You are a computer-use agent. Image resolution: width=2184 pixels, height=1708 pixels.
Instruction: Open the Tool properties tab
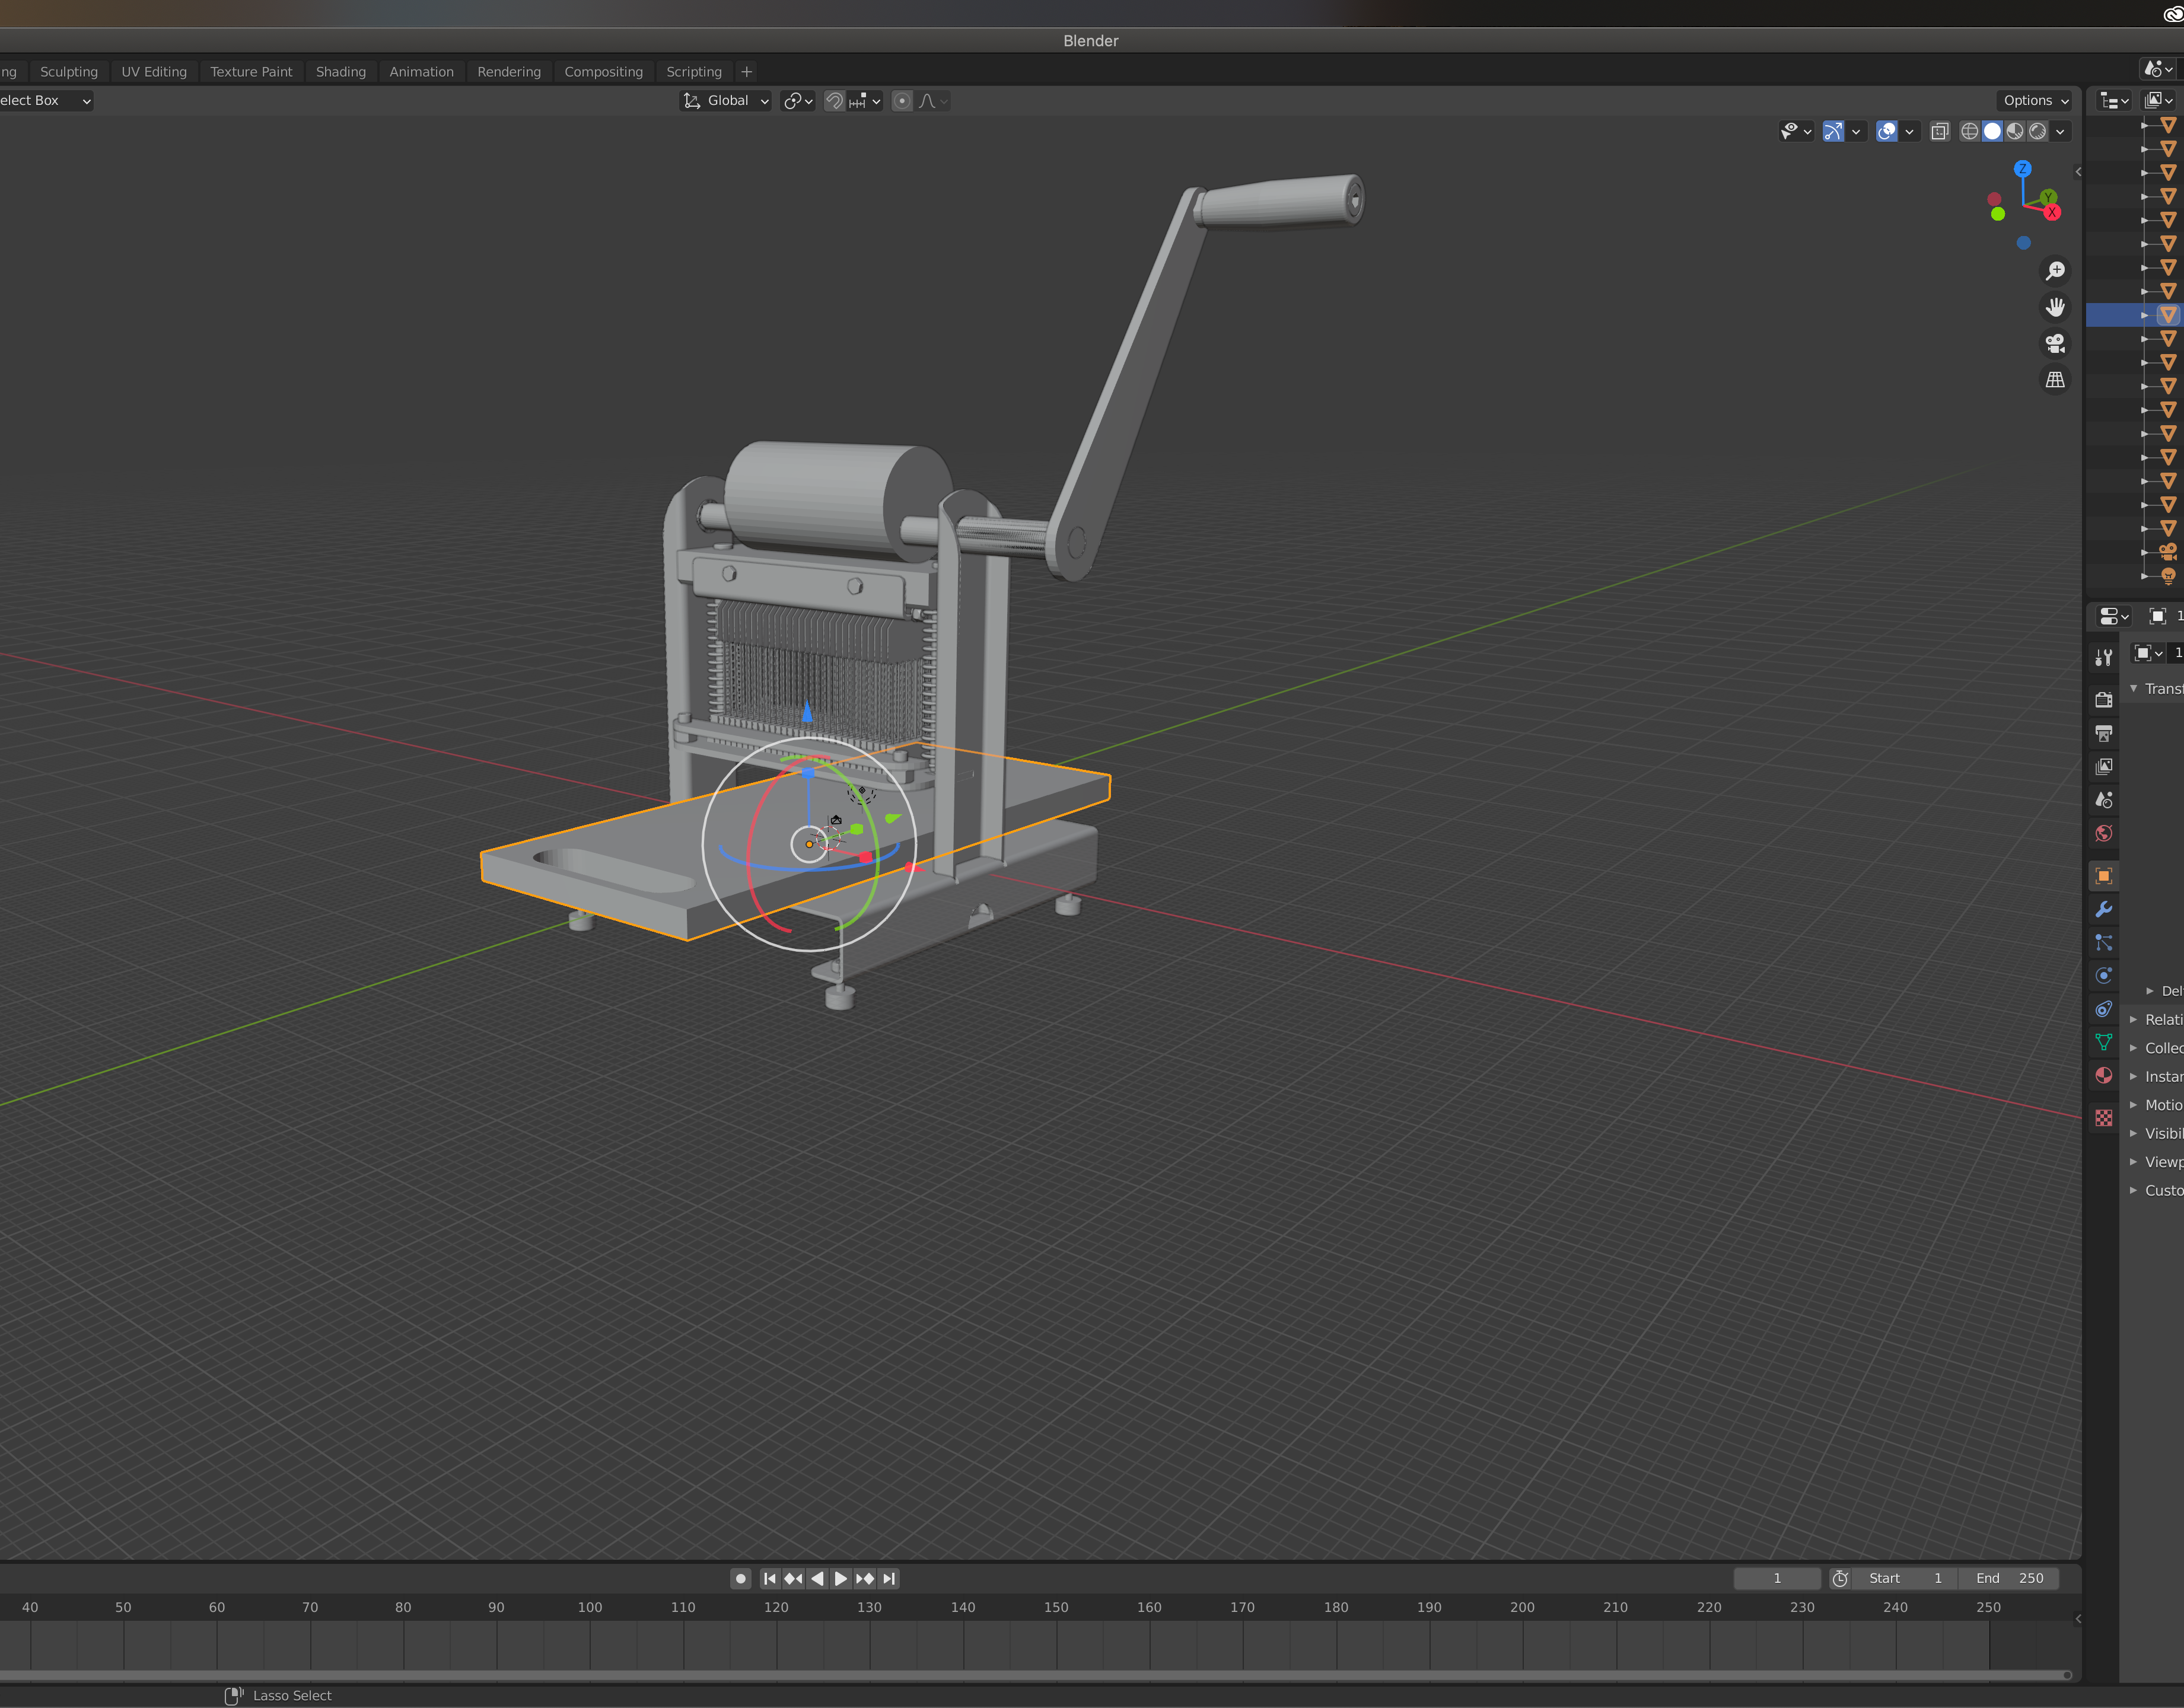pyautogui.click(x=2103, y=657)
